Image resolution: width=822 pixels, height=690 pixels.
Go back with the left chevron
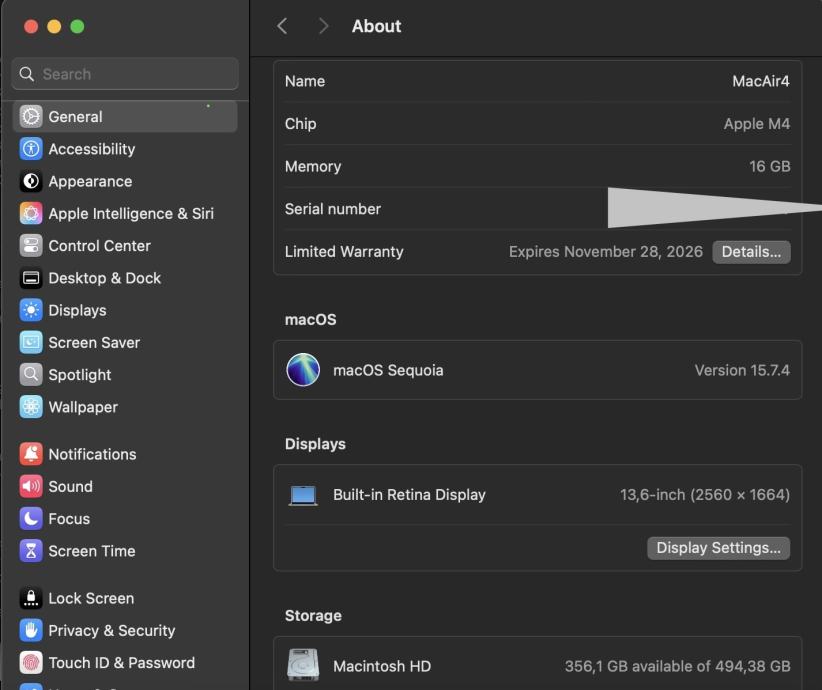[x=282, y=27]
